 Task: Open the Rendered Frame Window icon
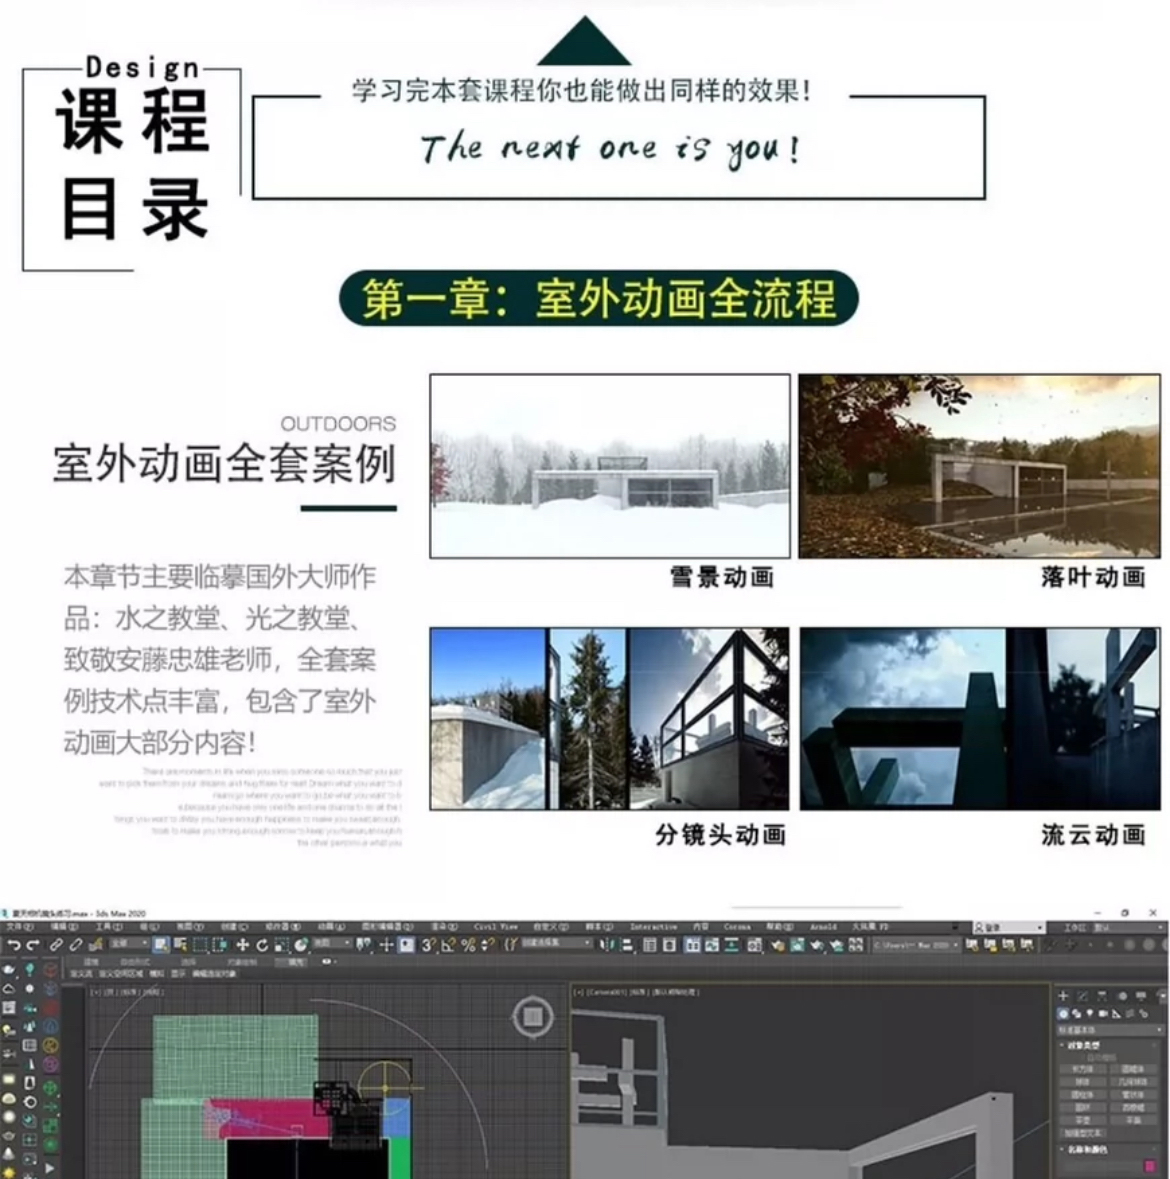tap(799, 944)
